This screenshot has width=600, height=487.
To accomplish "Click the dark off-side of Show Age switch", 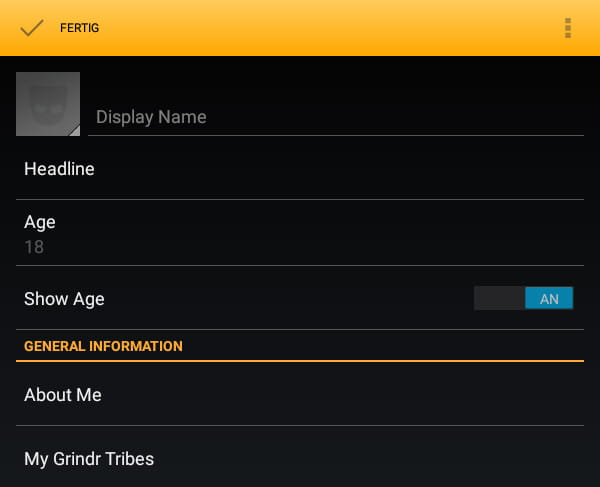I will 499,298.
